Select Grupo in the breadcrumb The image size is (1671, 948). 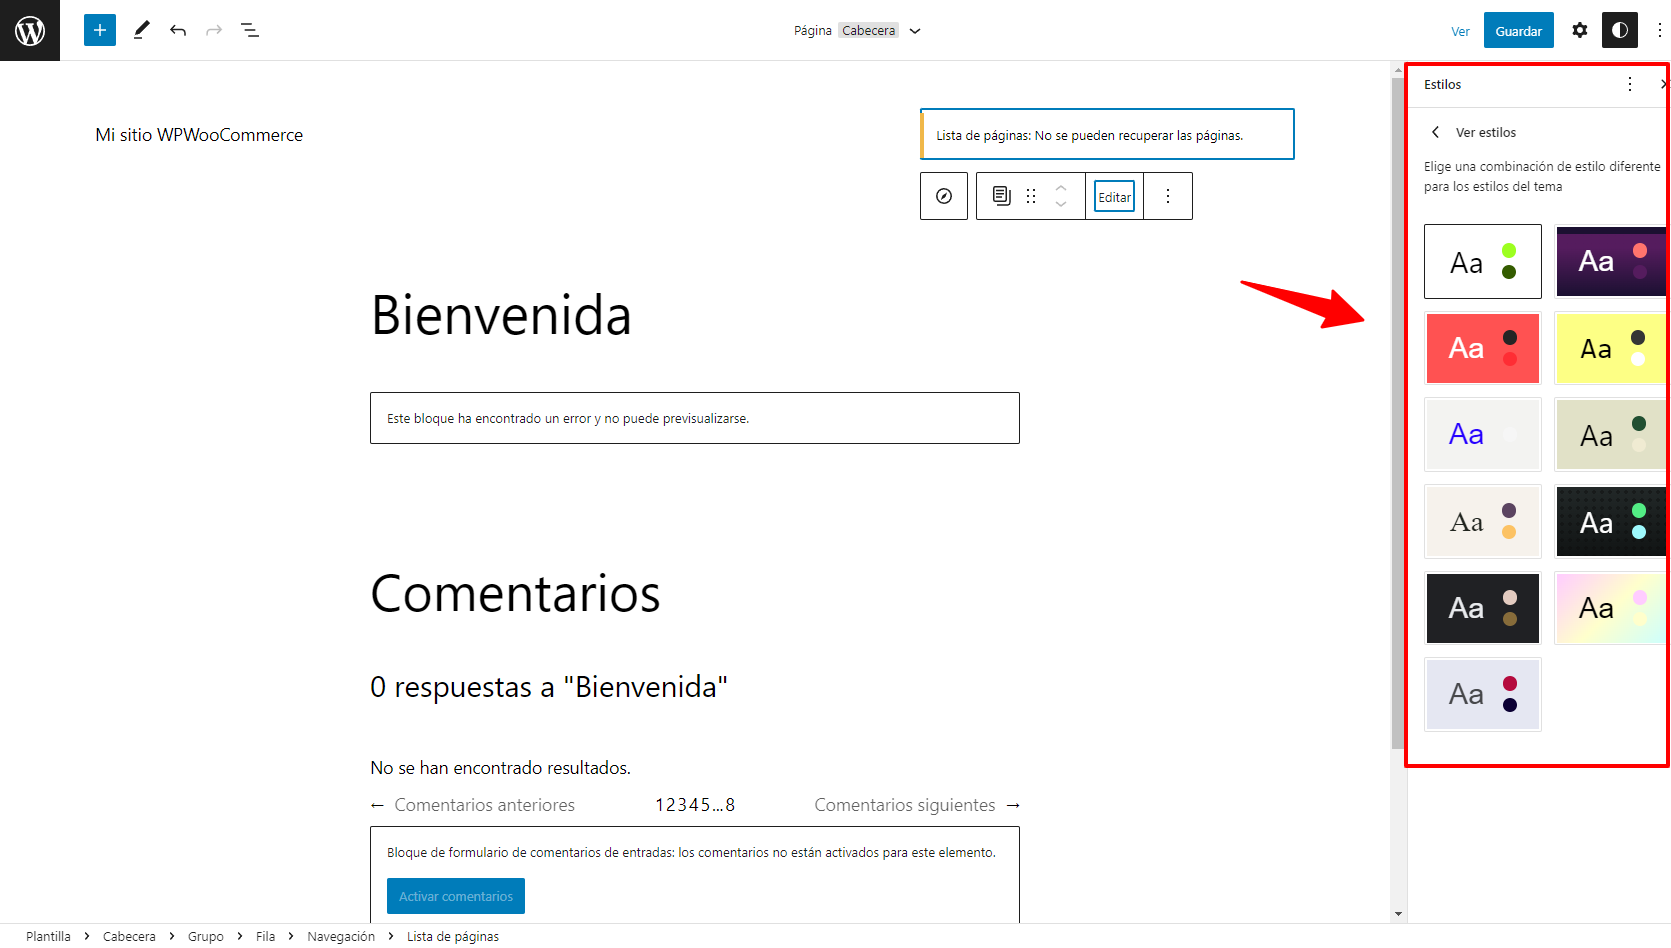tap(206, 936)
